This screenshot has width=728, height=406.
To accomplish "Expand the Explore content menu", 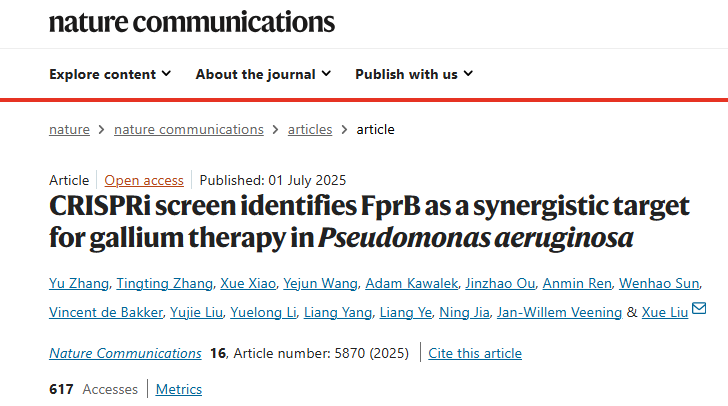I will (110, 74).
